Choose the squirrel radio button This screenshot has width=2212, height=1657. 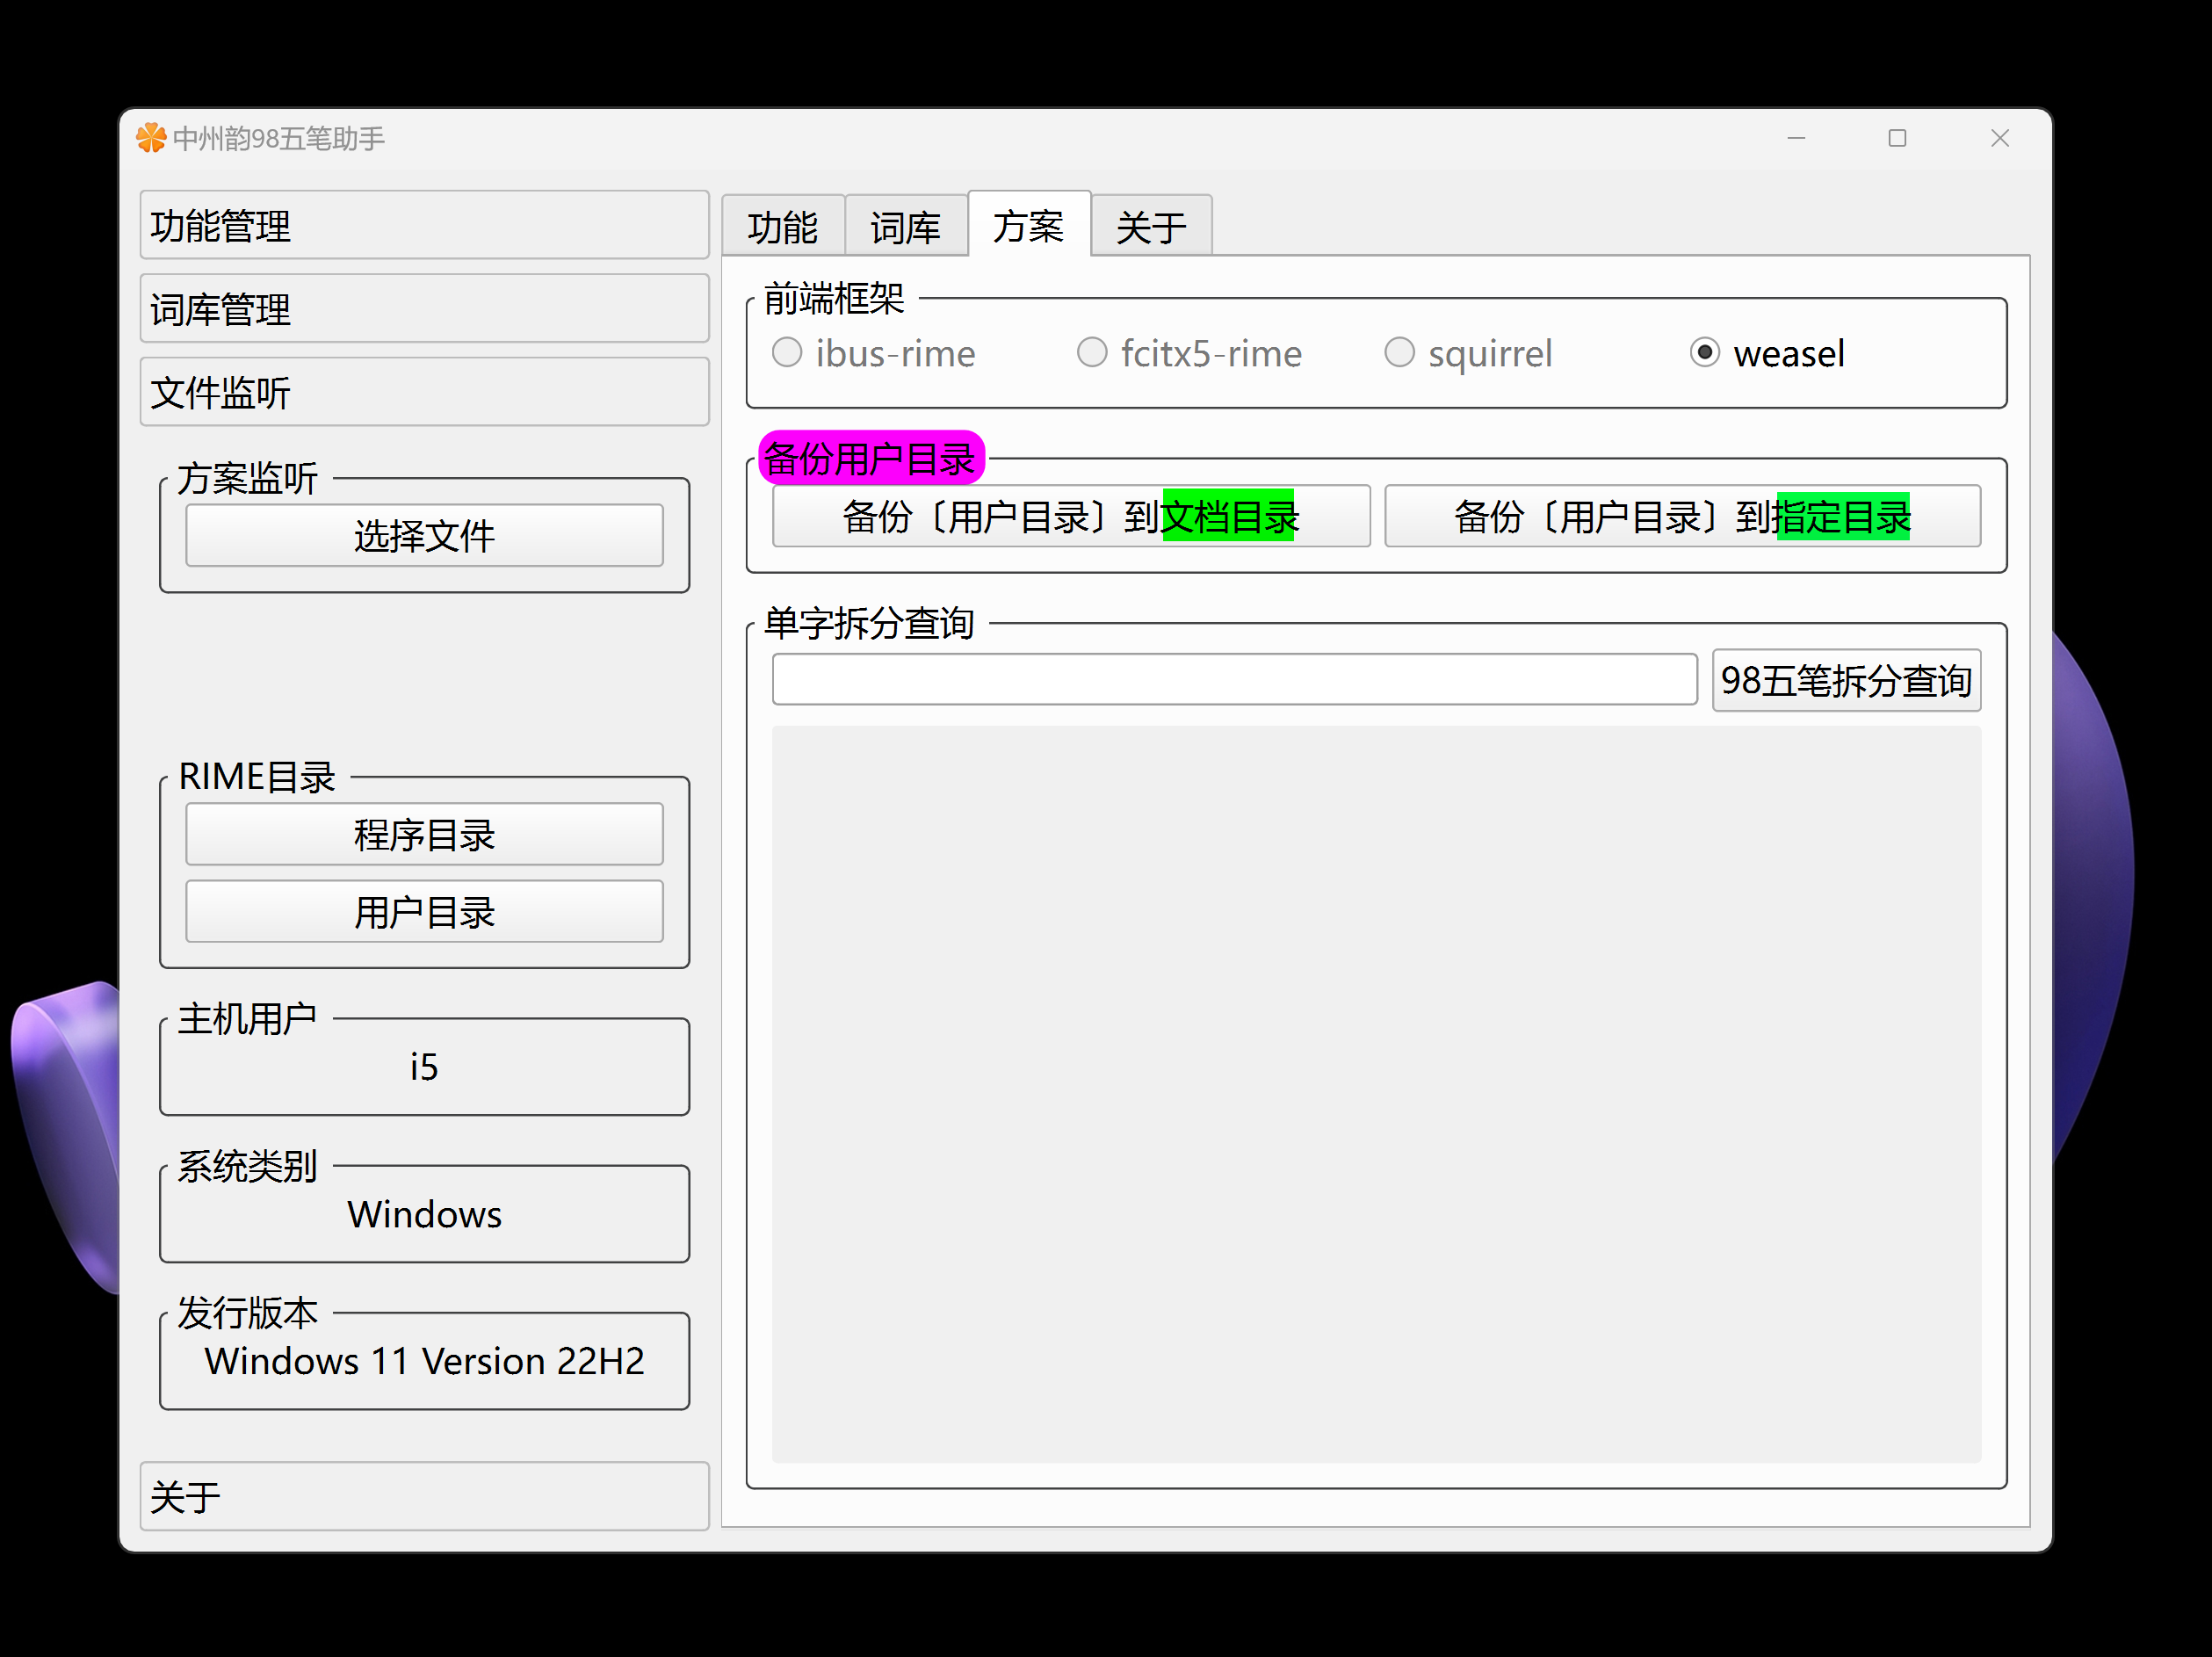1399,353
